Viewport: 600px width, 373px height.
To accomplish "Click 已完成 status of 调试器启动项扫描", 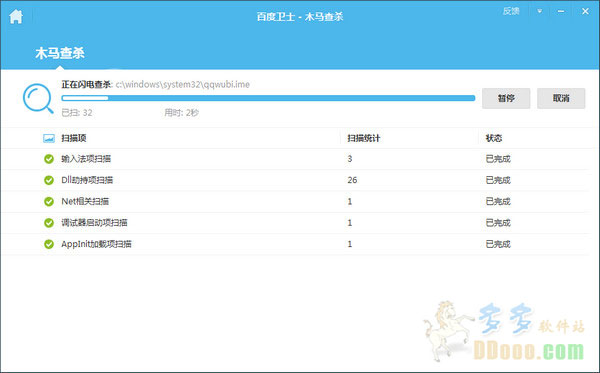I will tap(498, 223).
